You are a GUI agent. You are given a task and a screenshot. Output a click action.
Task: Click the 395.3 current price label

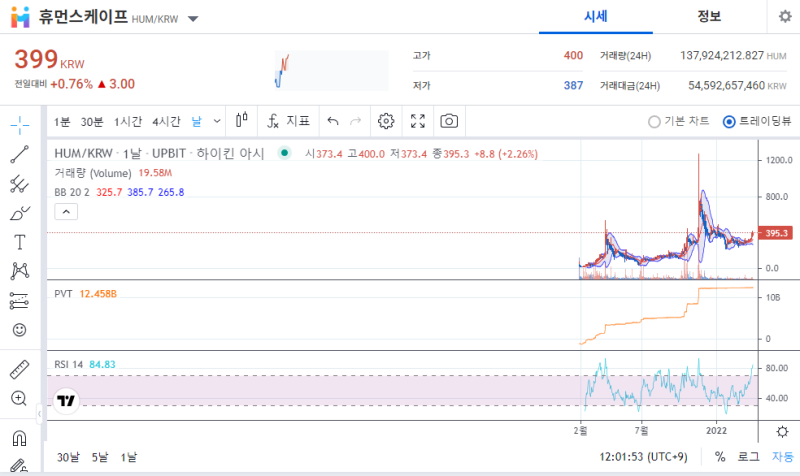pos(776,233)
